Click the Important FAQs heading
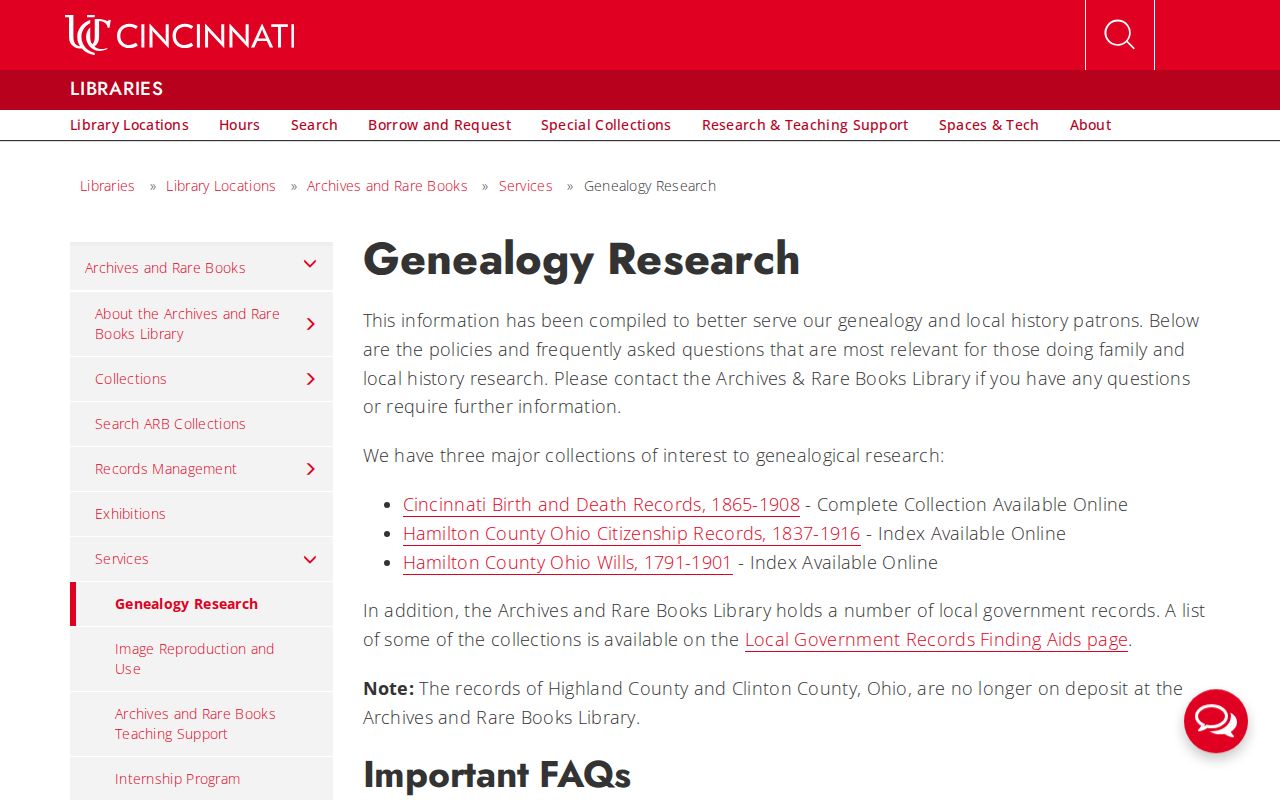This screenshot has width=1280, height=800. [x=497, y=775]
